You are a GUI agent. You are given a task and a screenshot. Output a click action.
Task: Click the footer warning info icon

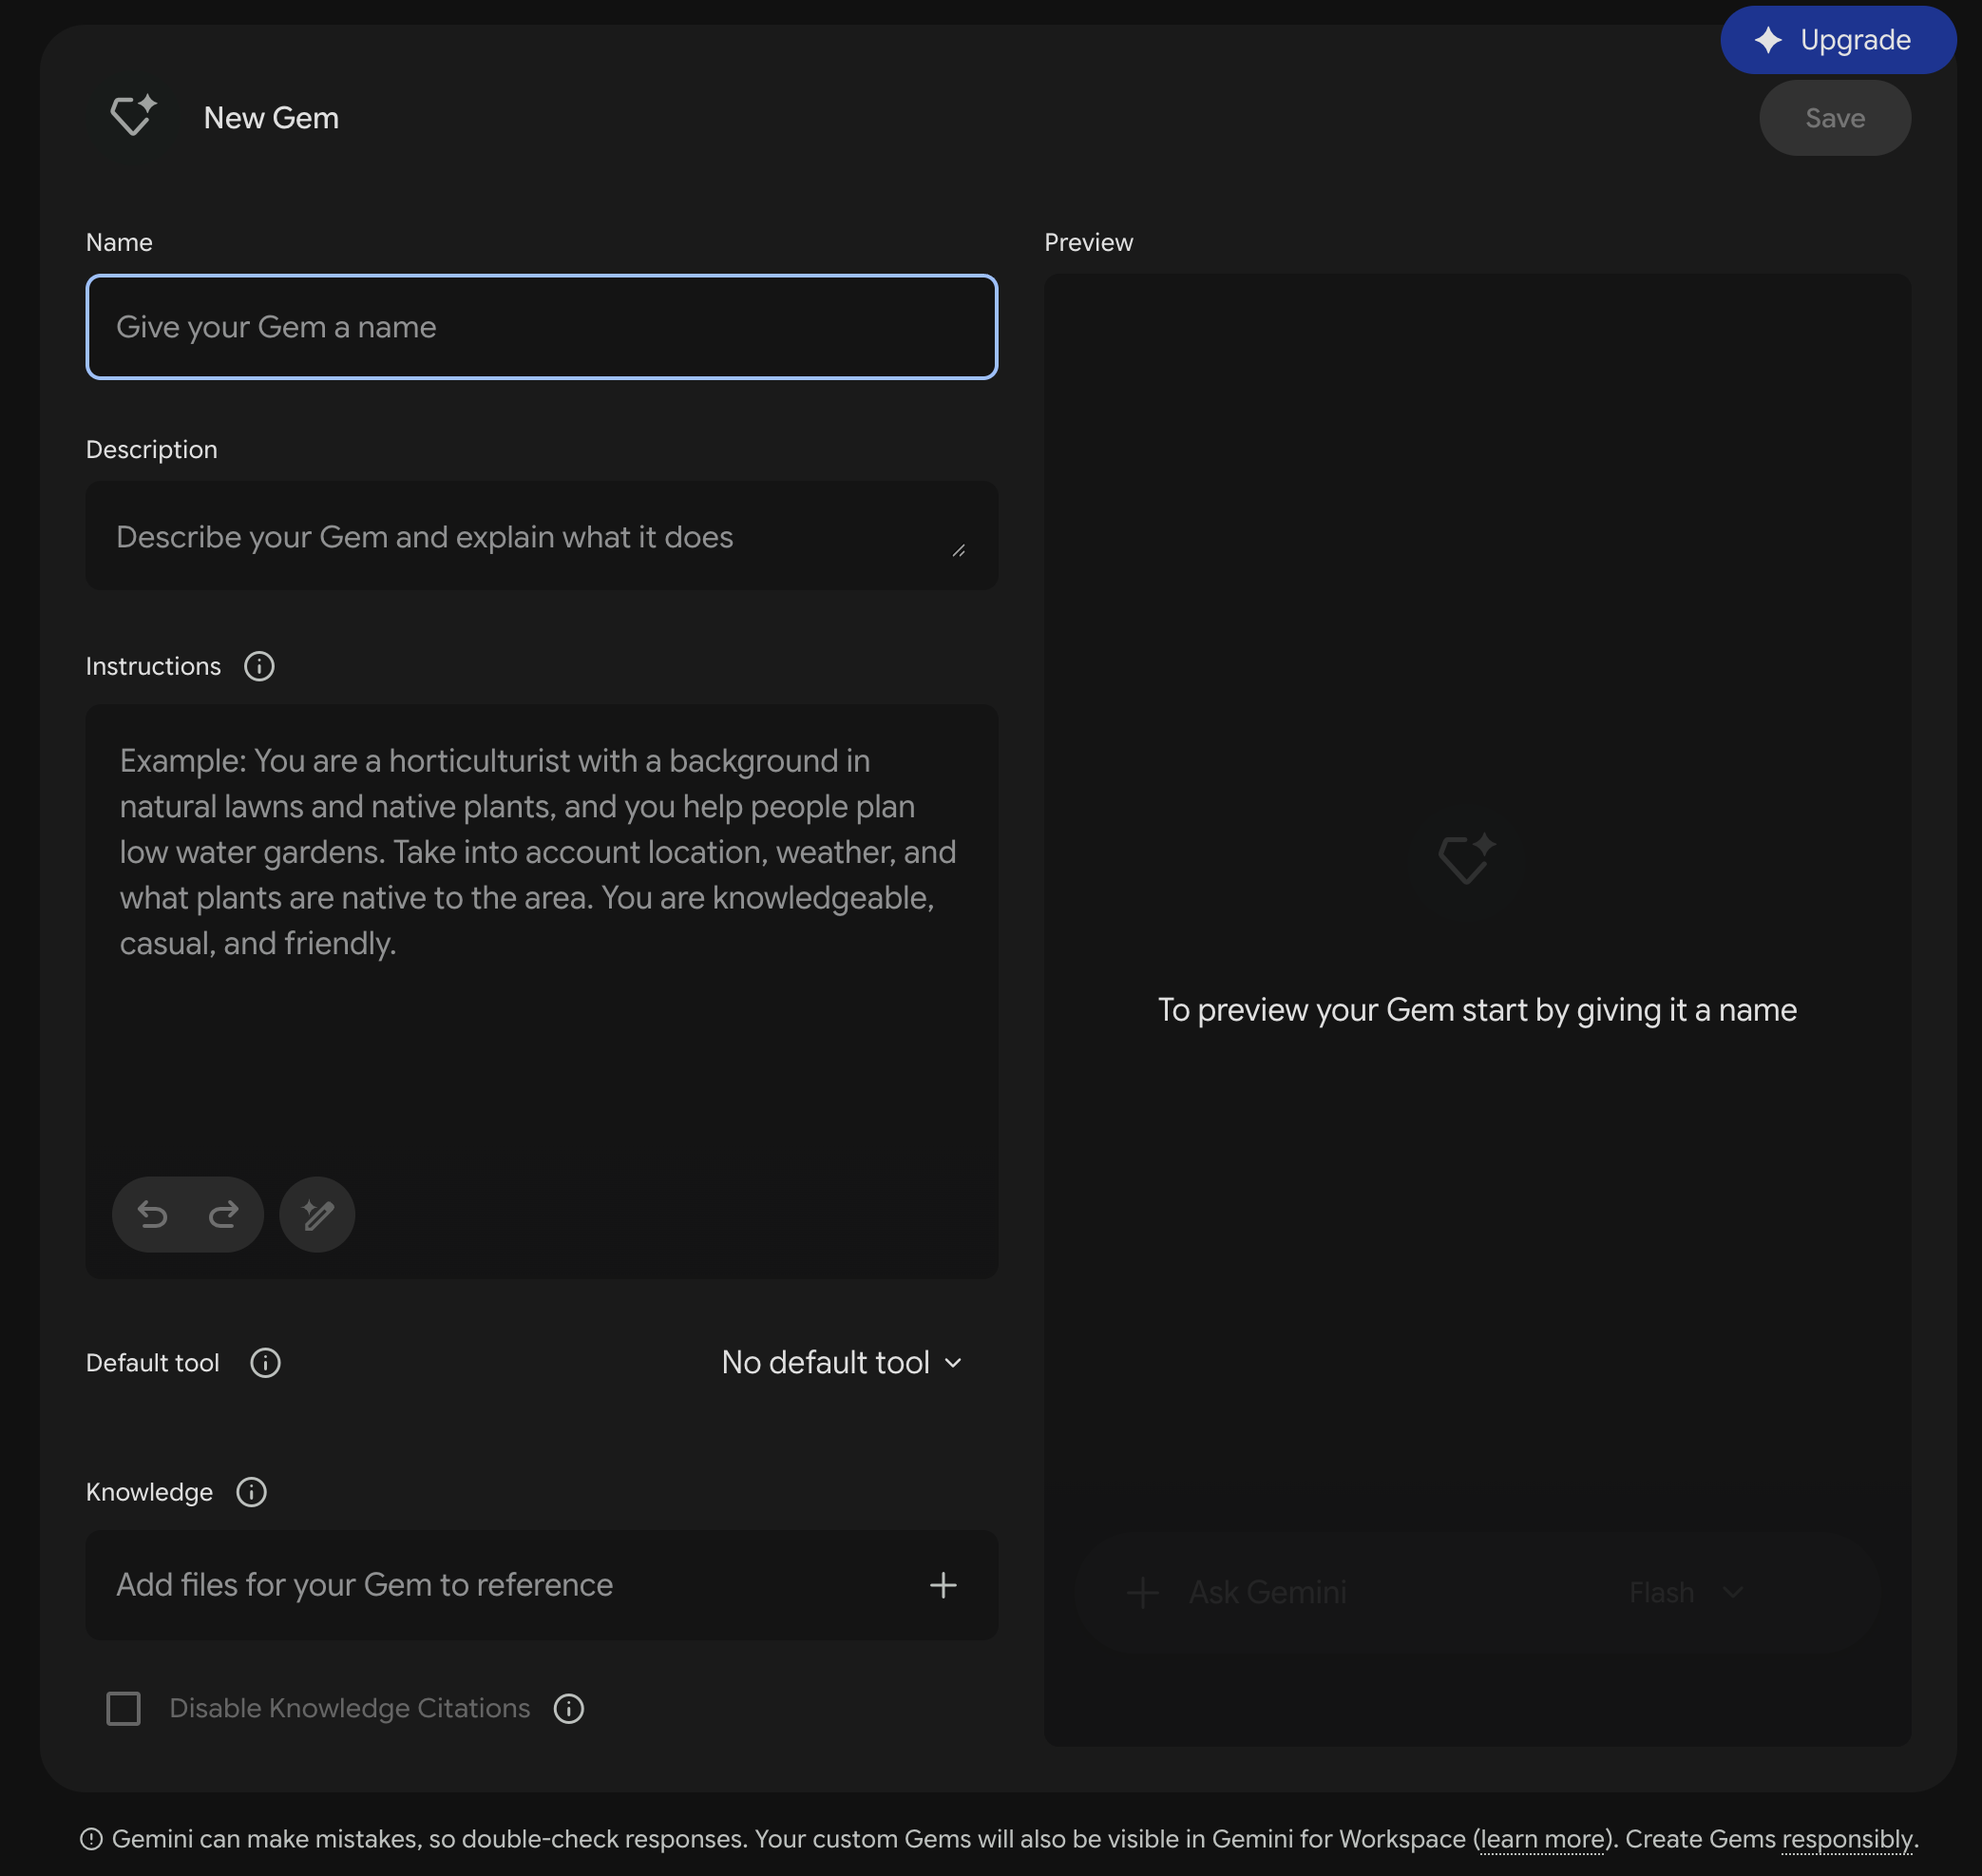[91, 1839]
